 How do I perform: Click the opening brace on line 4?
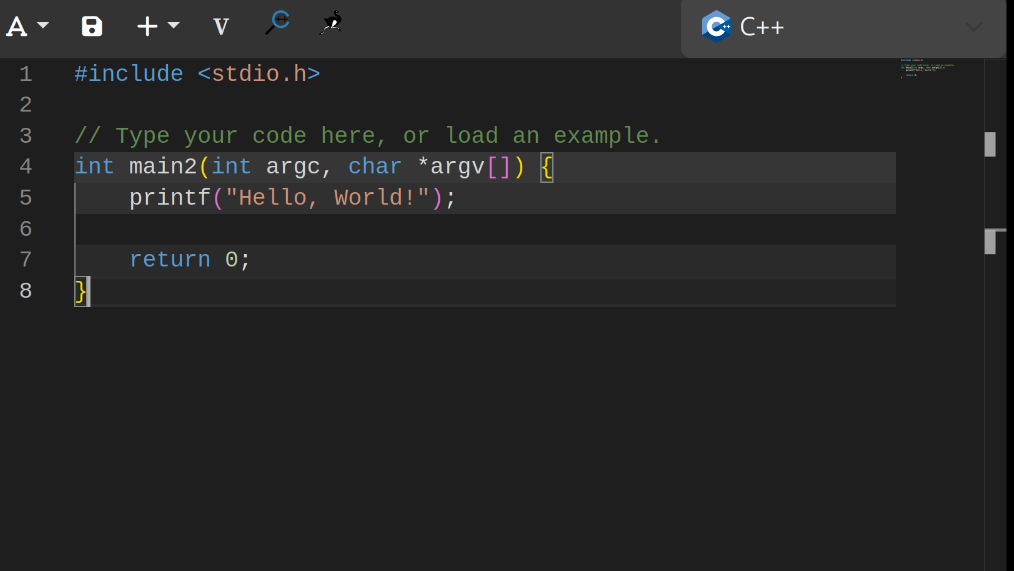(x=547, y=167)
